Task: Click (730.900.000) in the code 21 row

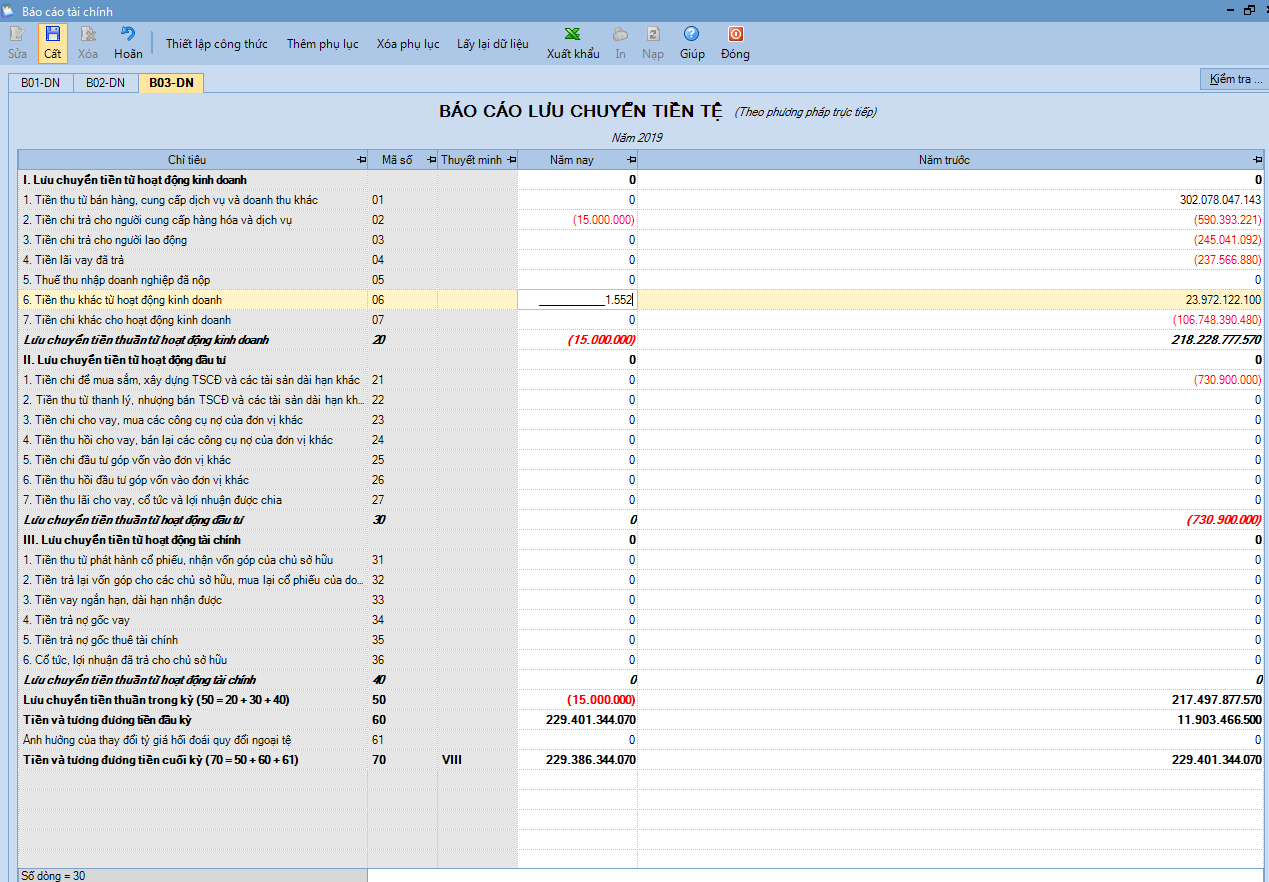Action: 1227,380
